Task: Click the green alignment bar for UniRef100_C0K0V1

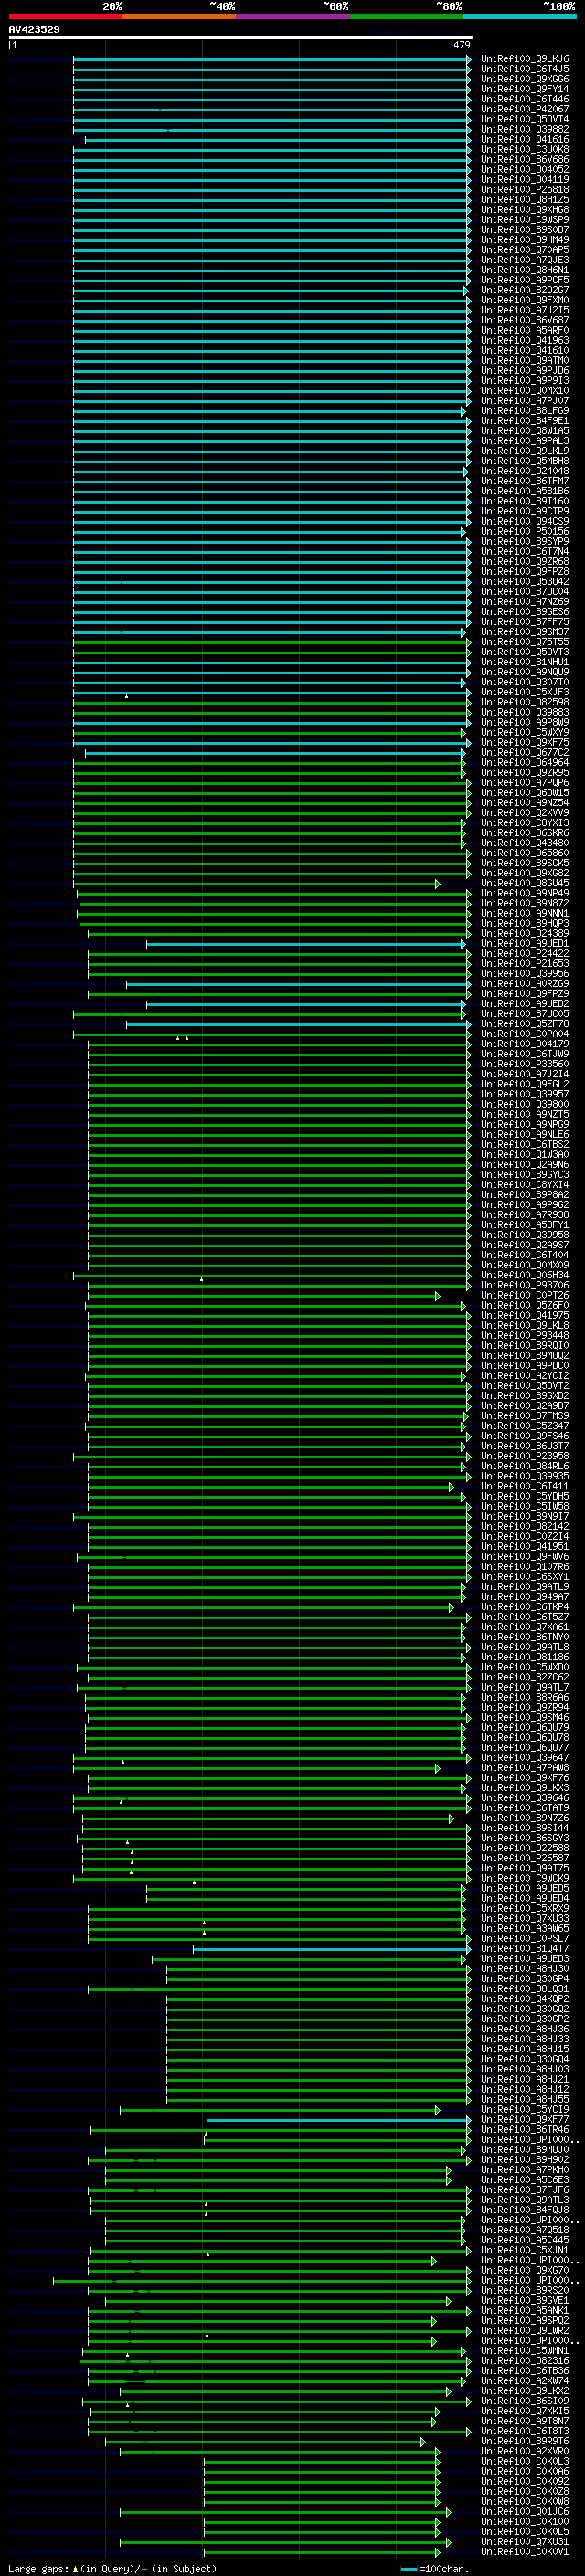Action: tap(321, 2551)
